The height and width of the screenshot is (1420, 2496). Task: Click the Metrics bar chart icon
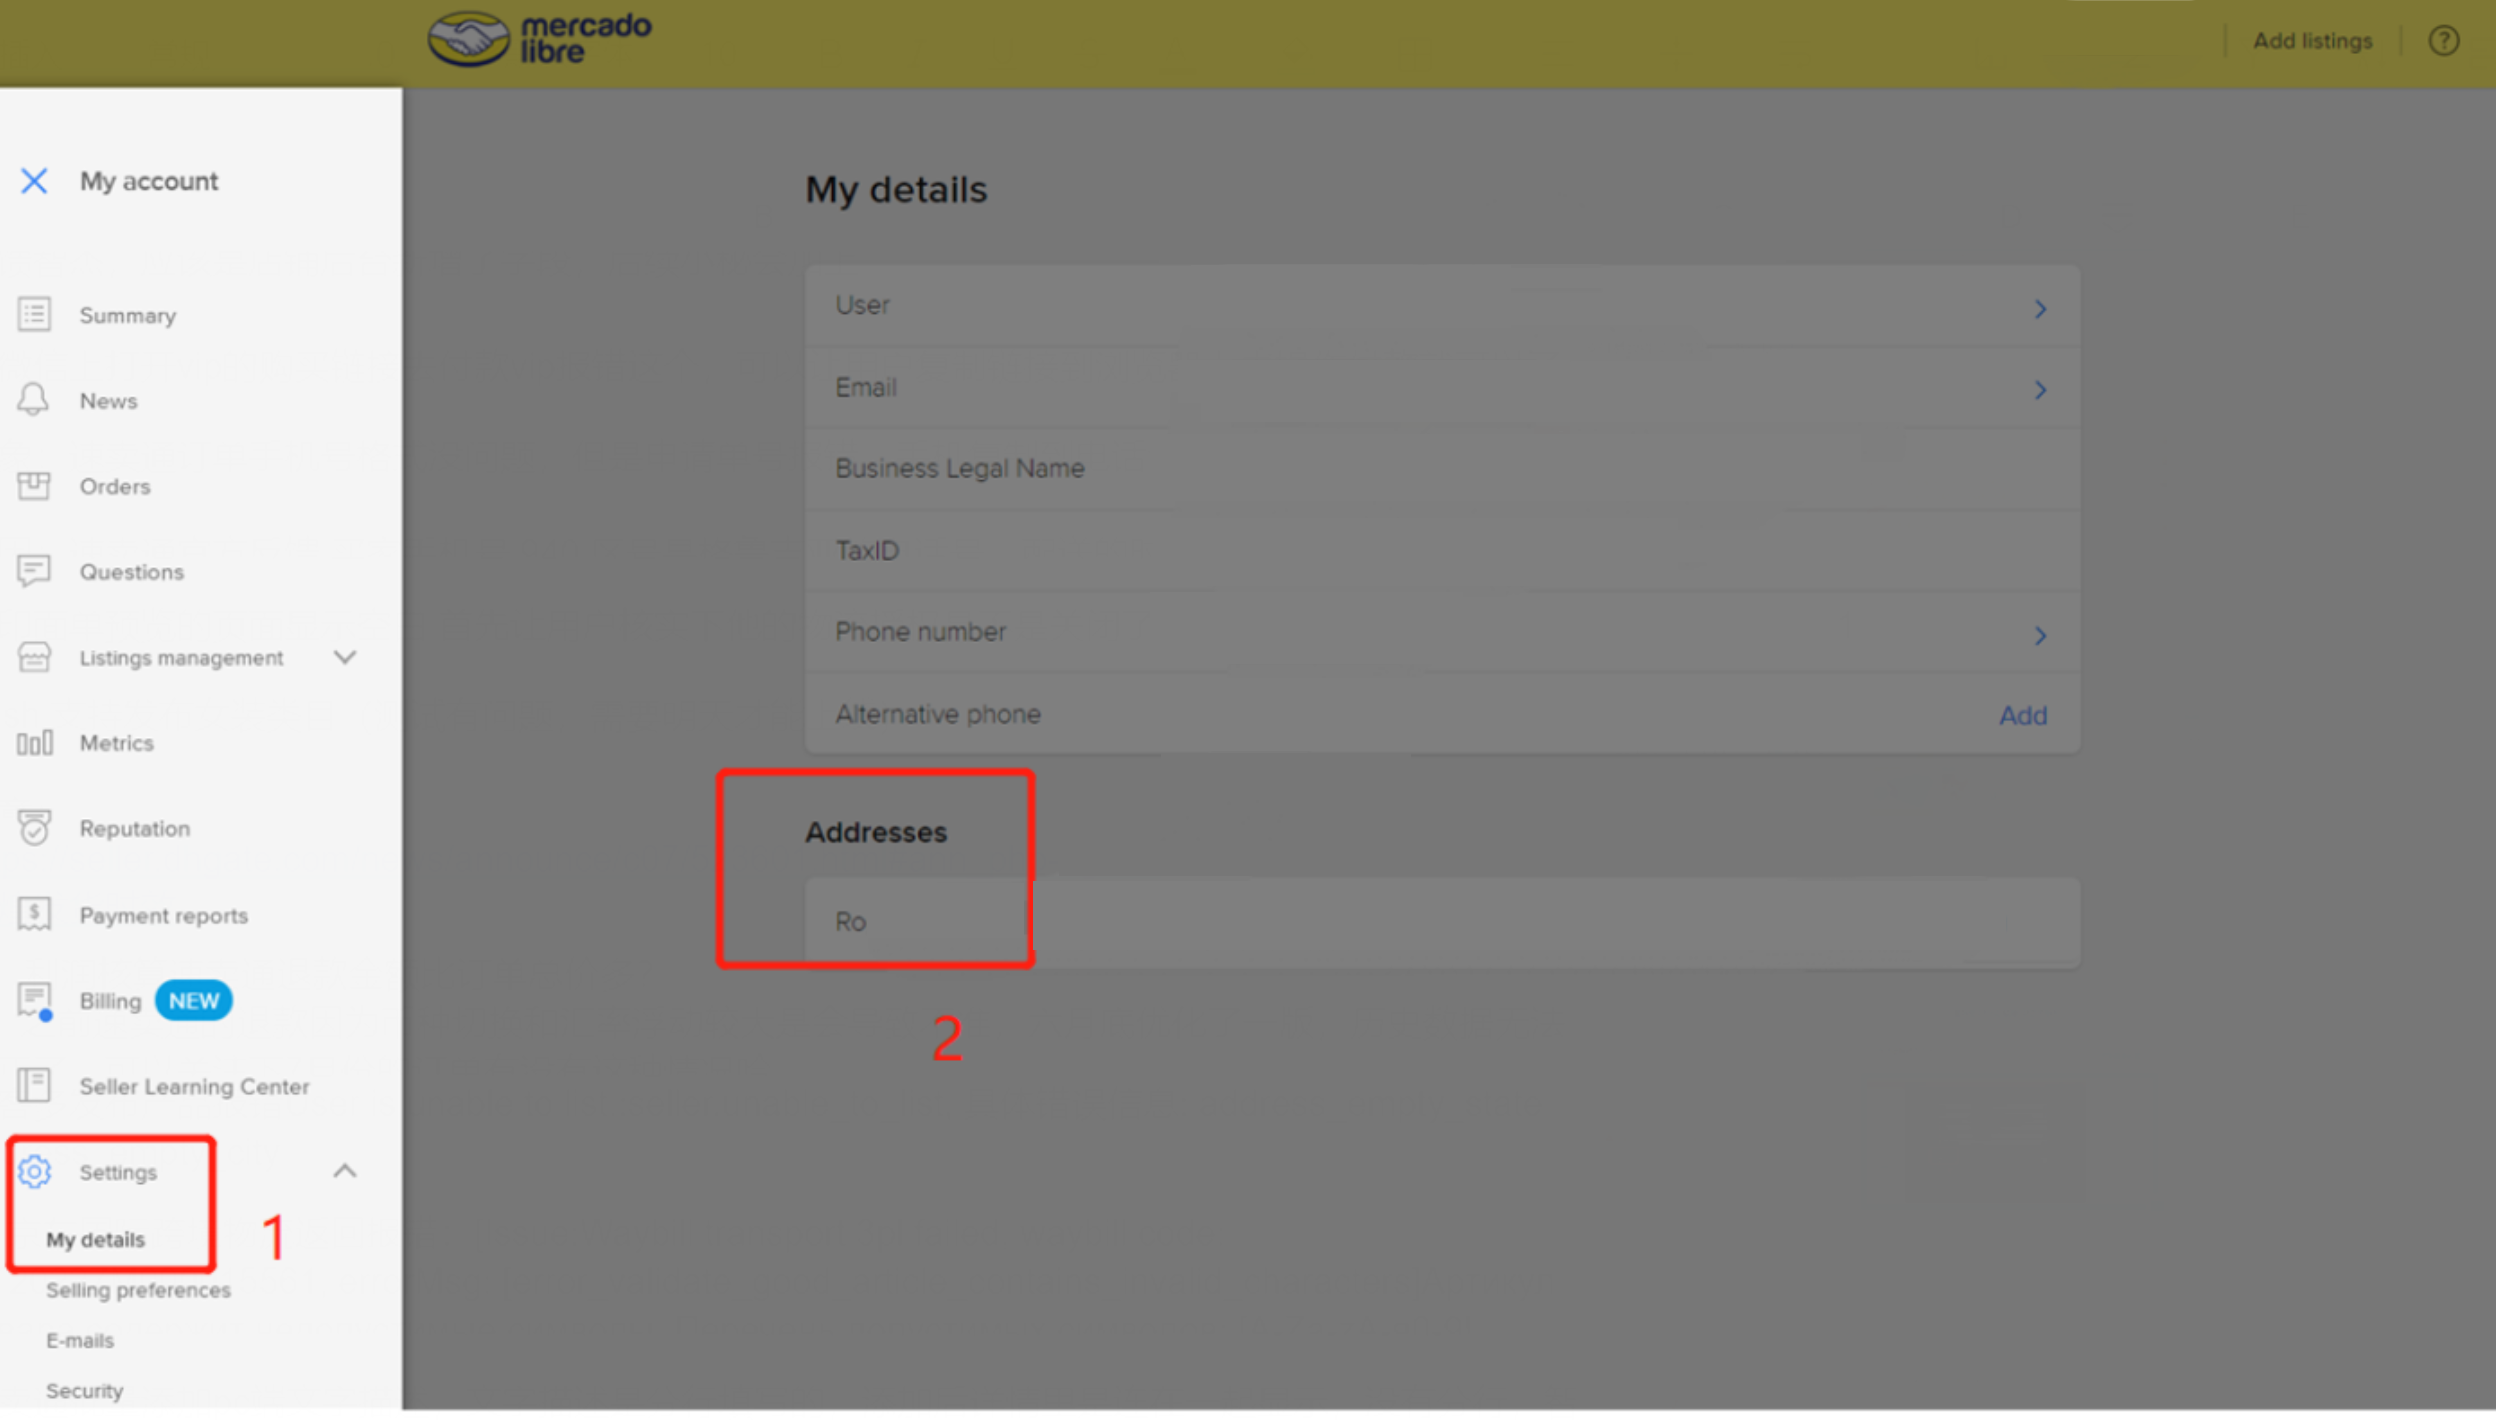(34, 744)
